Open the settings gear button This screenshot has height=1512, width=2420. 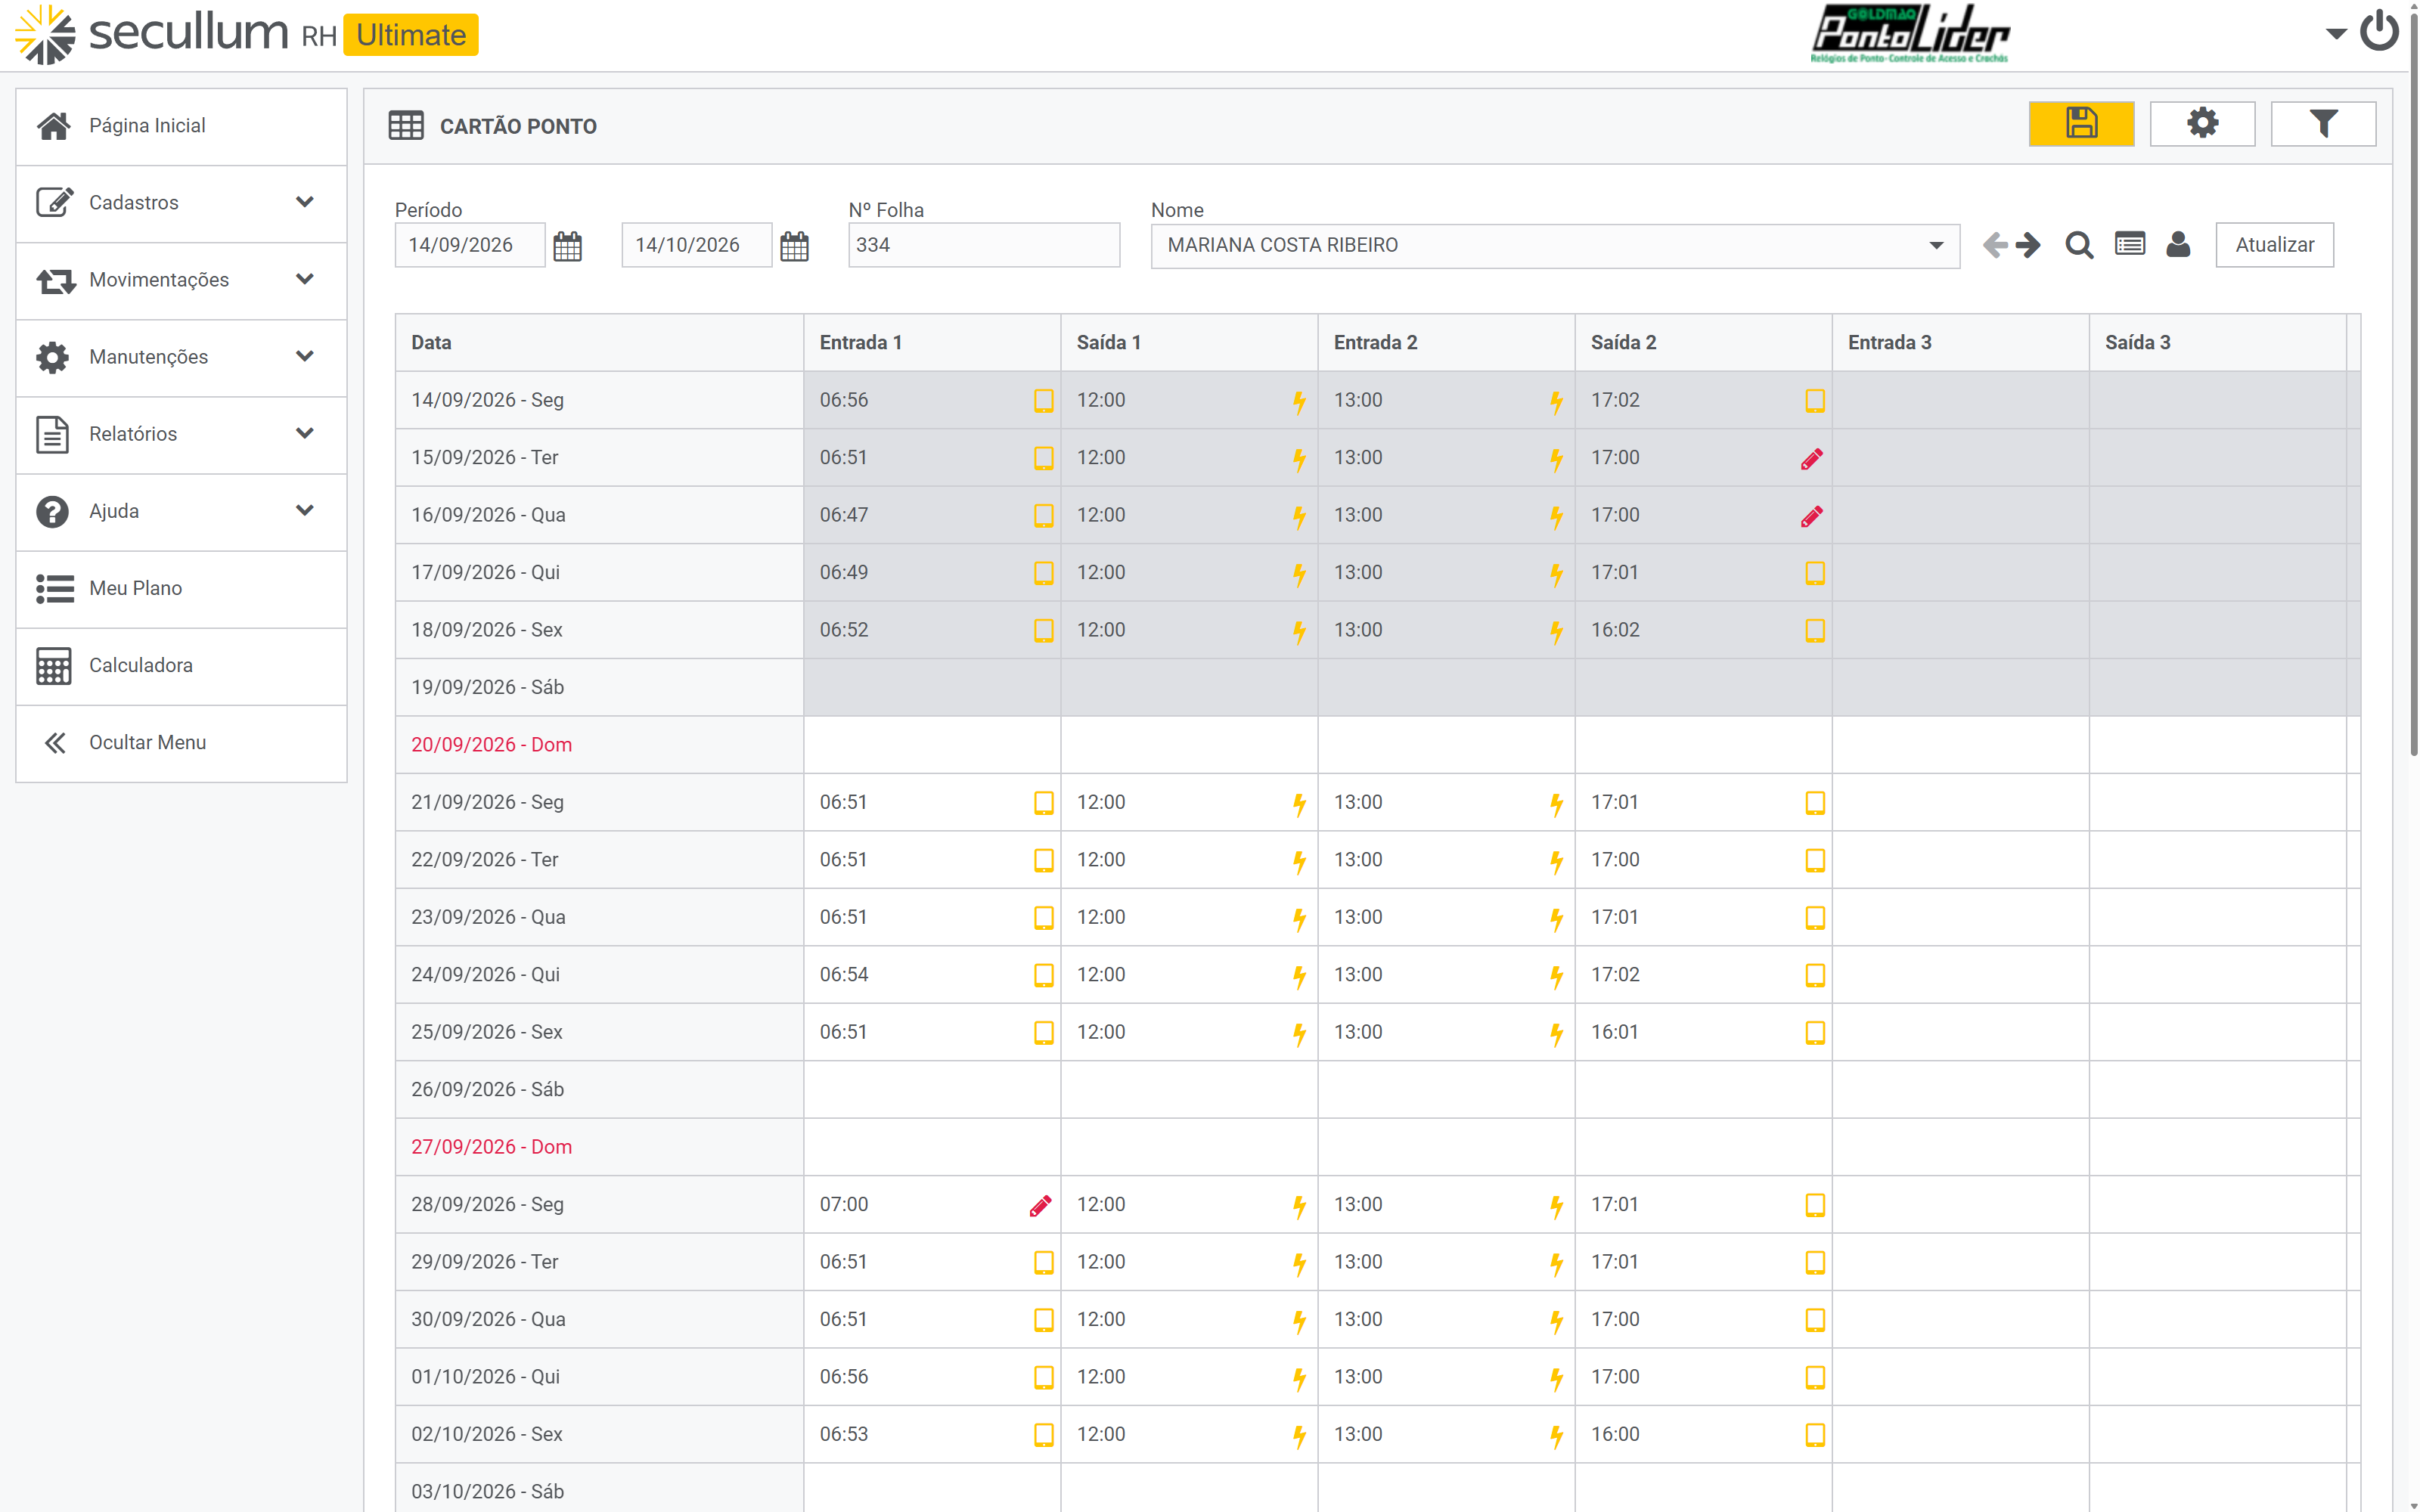[x=2202, y=124]
